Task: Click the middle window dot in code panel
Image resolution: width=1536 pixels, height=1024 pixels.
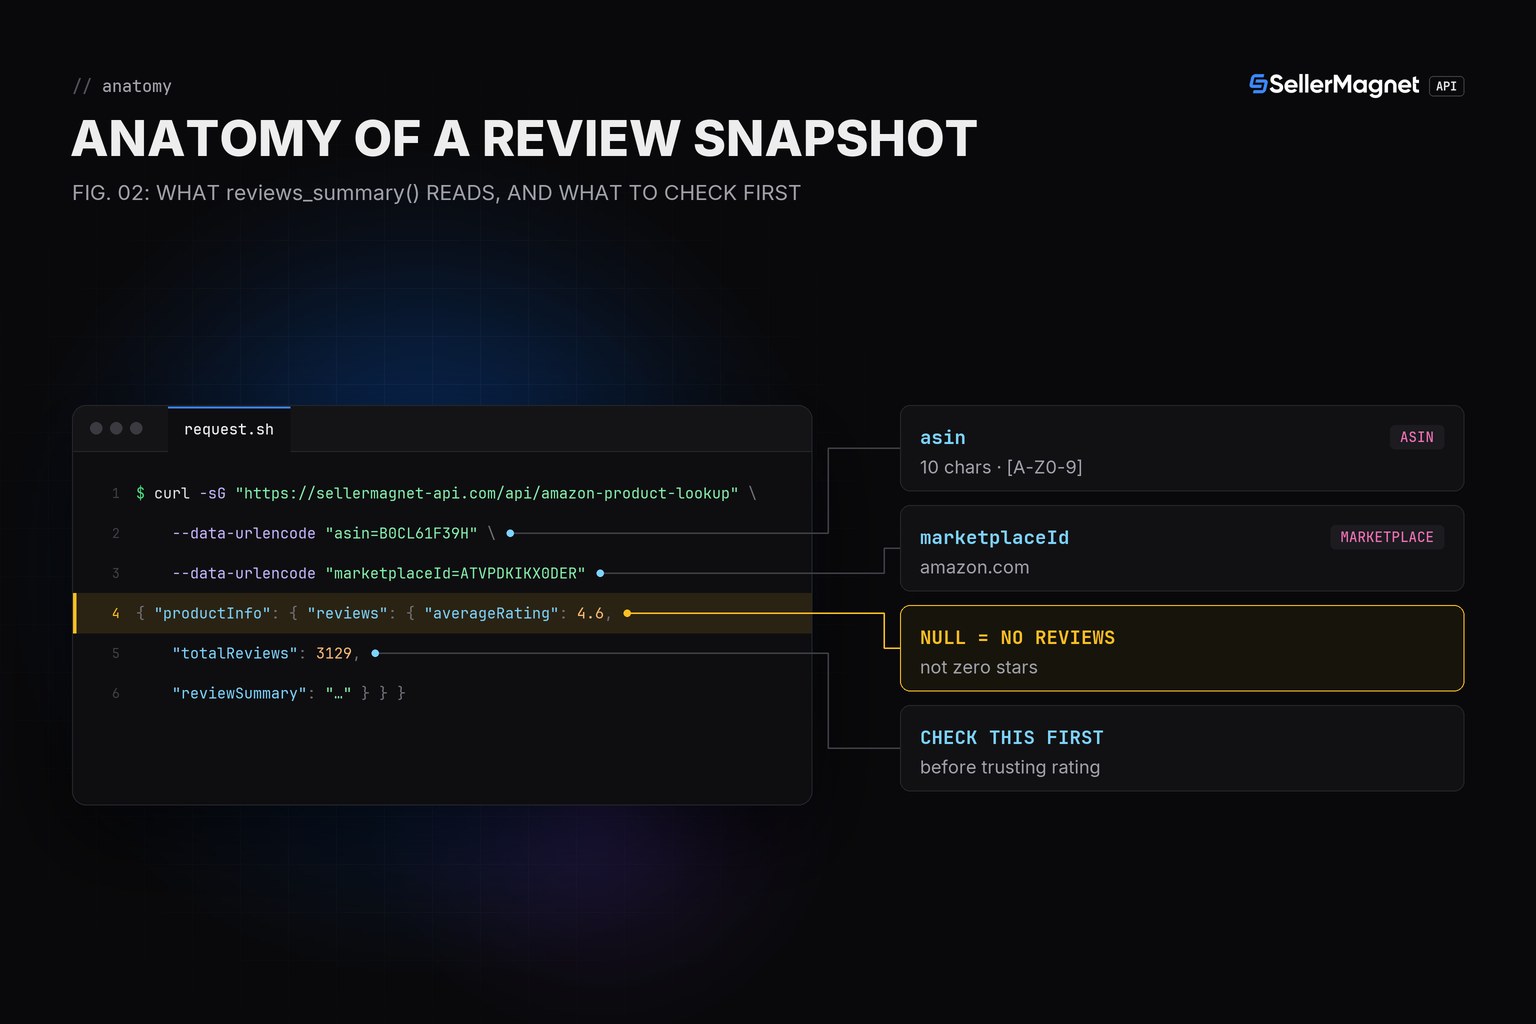Action: (116, 428)
